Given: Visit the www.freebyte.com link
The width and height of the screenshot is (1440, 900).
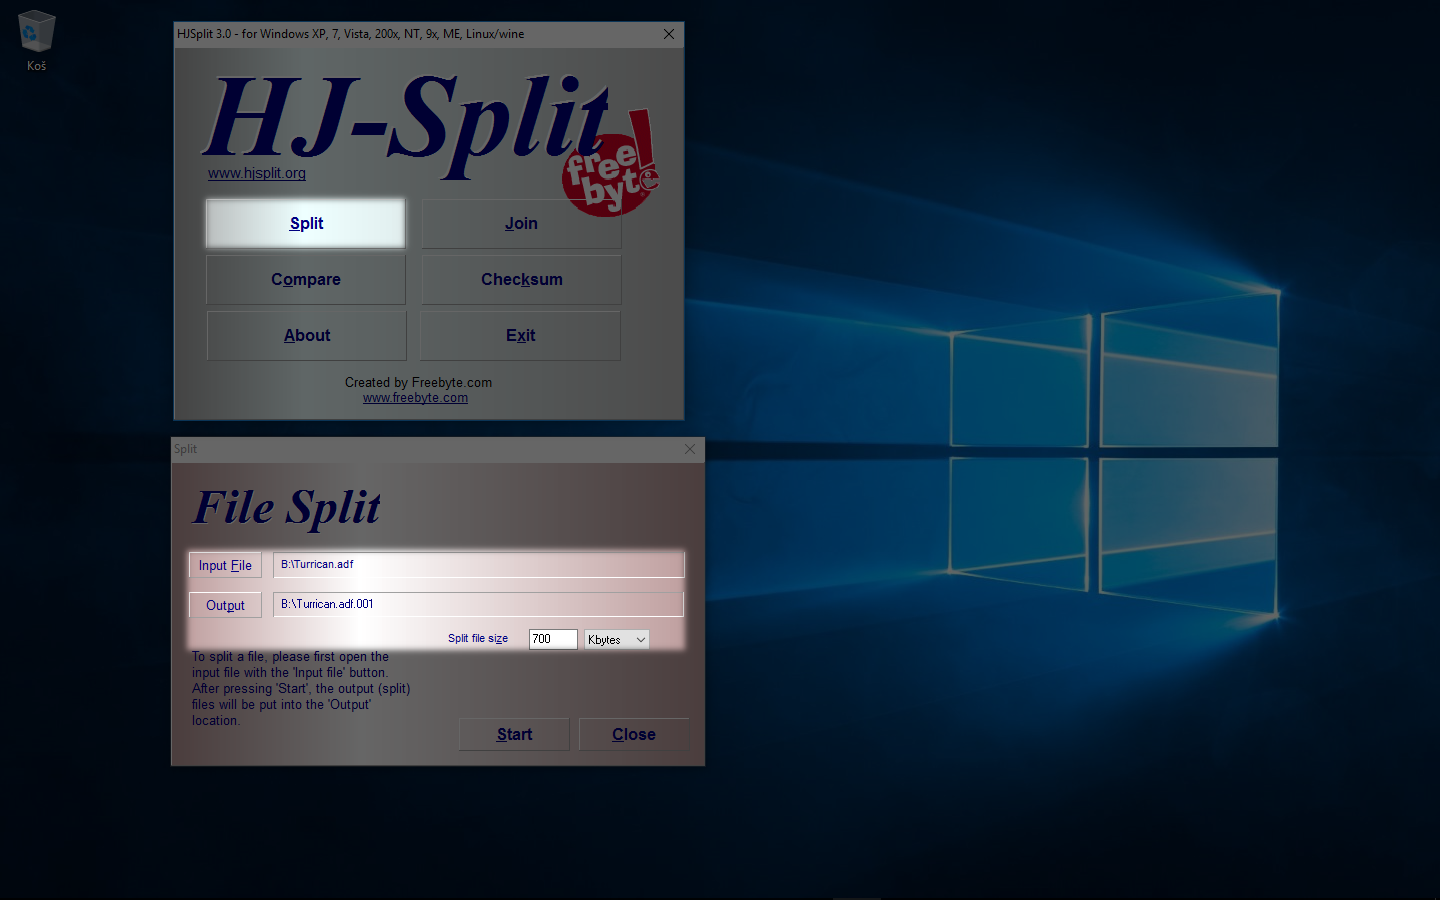Looking at the screenshot, I should tap(415, 398).
